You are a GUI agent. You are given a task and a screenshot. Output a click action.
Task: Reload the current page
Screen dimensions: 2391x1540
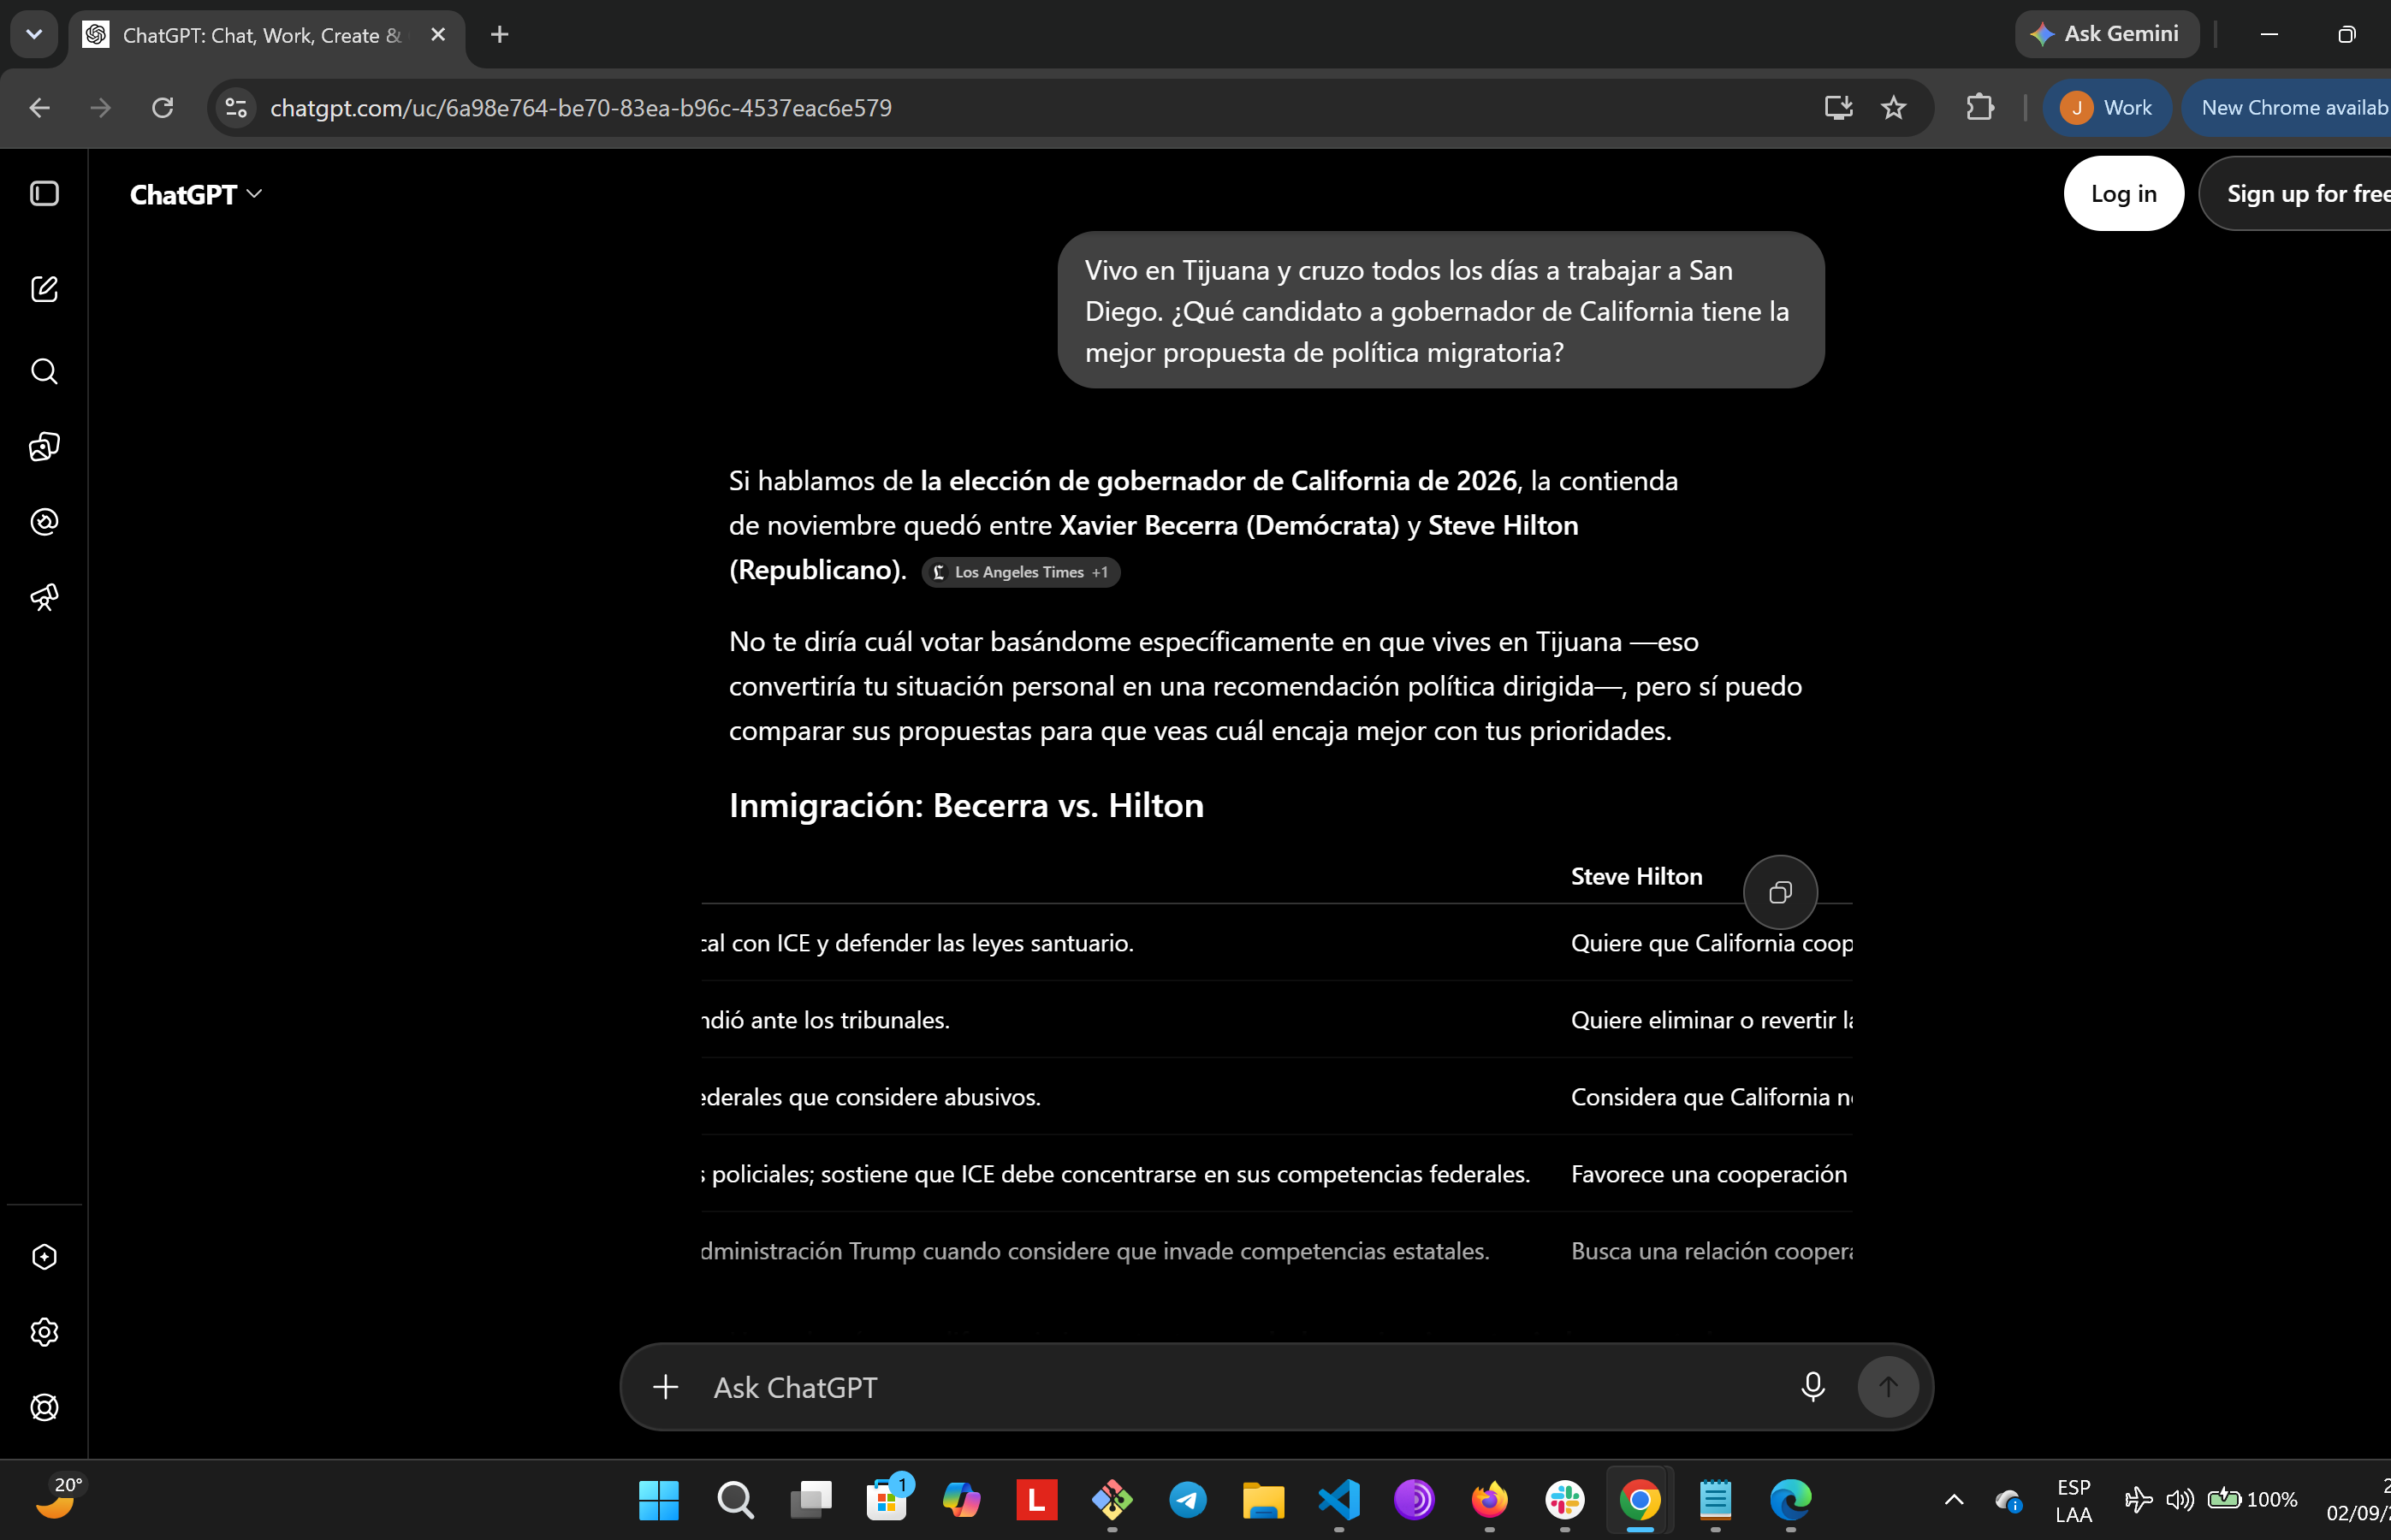click(x=162, y=108)
